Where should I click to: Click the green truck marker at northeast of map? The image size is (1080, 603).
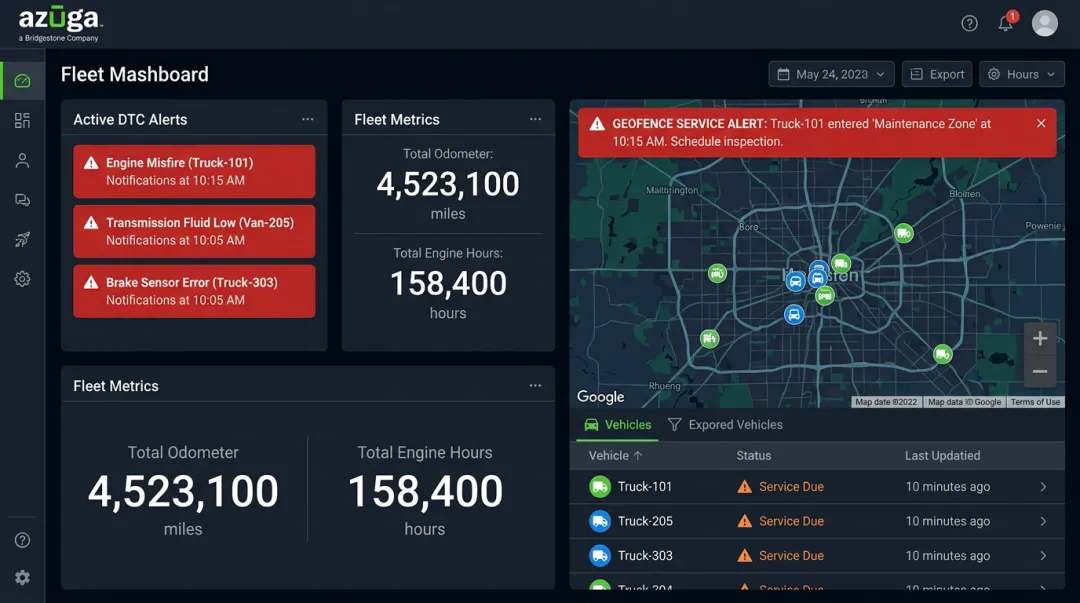point(904,234)
